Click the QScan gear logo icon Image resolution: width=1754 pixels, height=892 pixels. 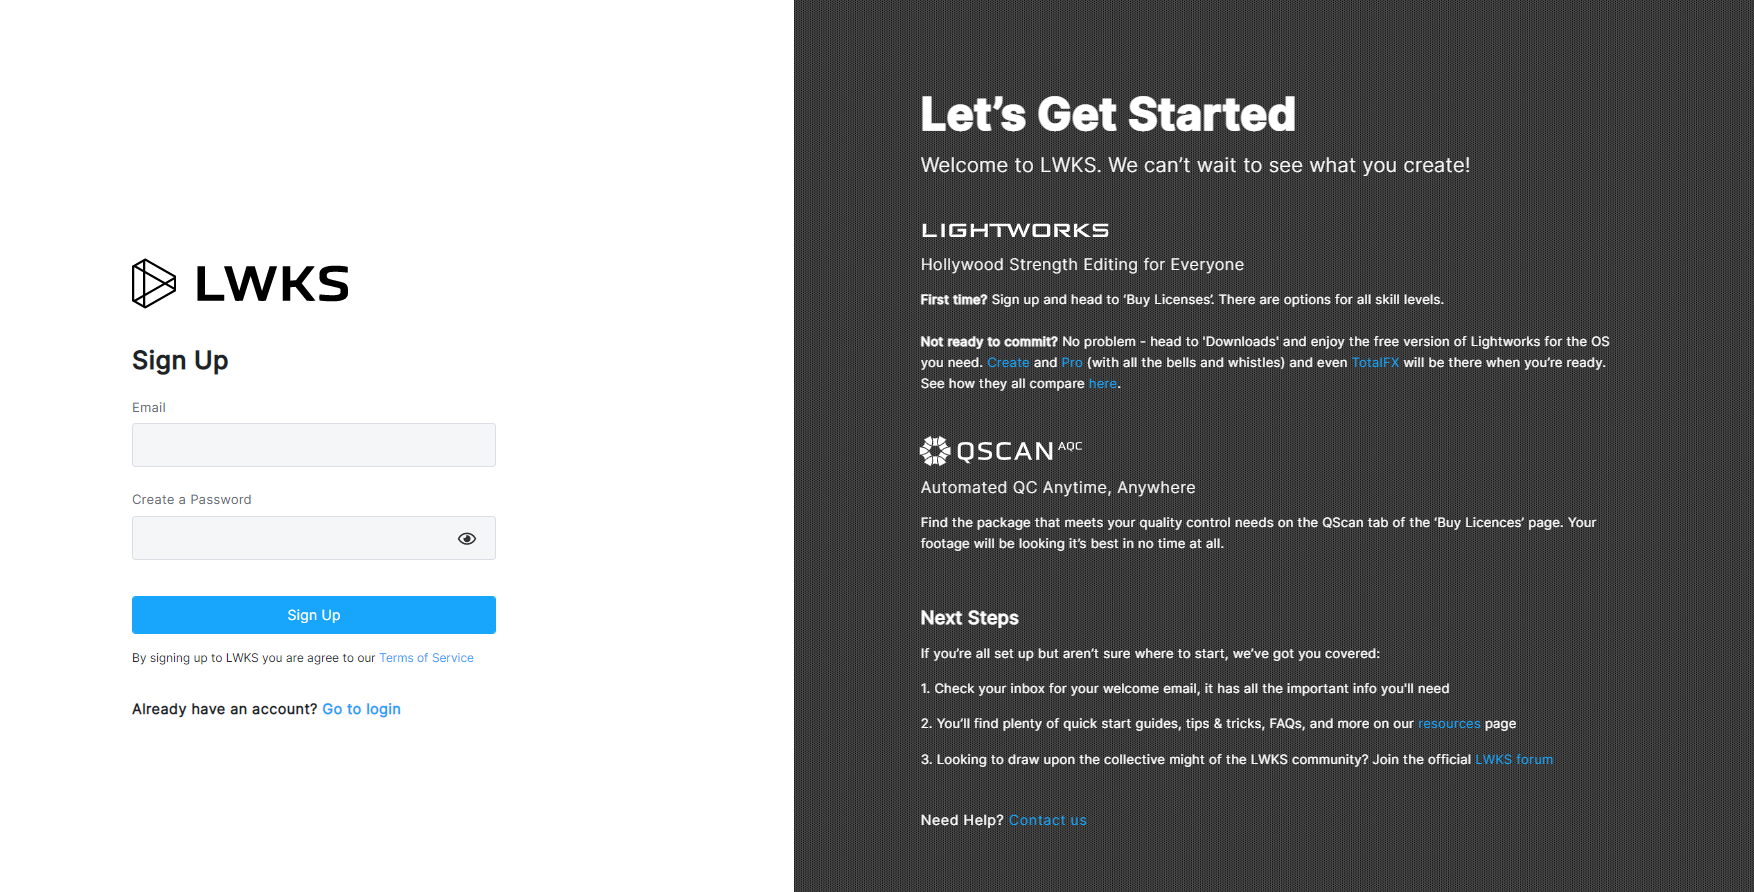tap(935, 451)
